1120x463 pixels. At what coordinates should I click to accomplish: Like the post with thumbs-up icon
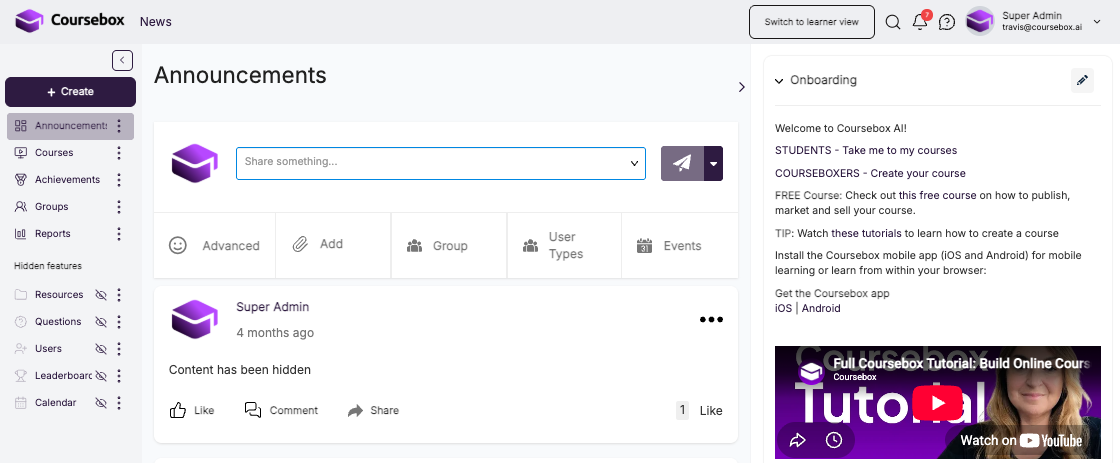tap(178, 410)
